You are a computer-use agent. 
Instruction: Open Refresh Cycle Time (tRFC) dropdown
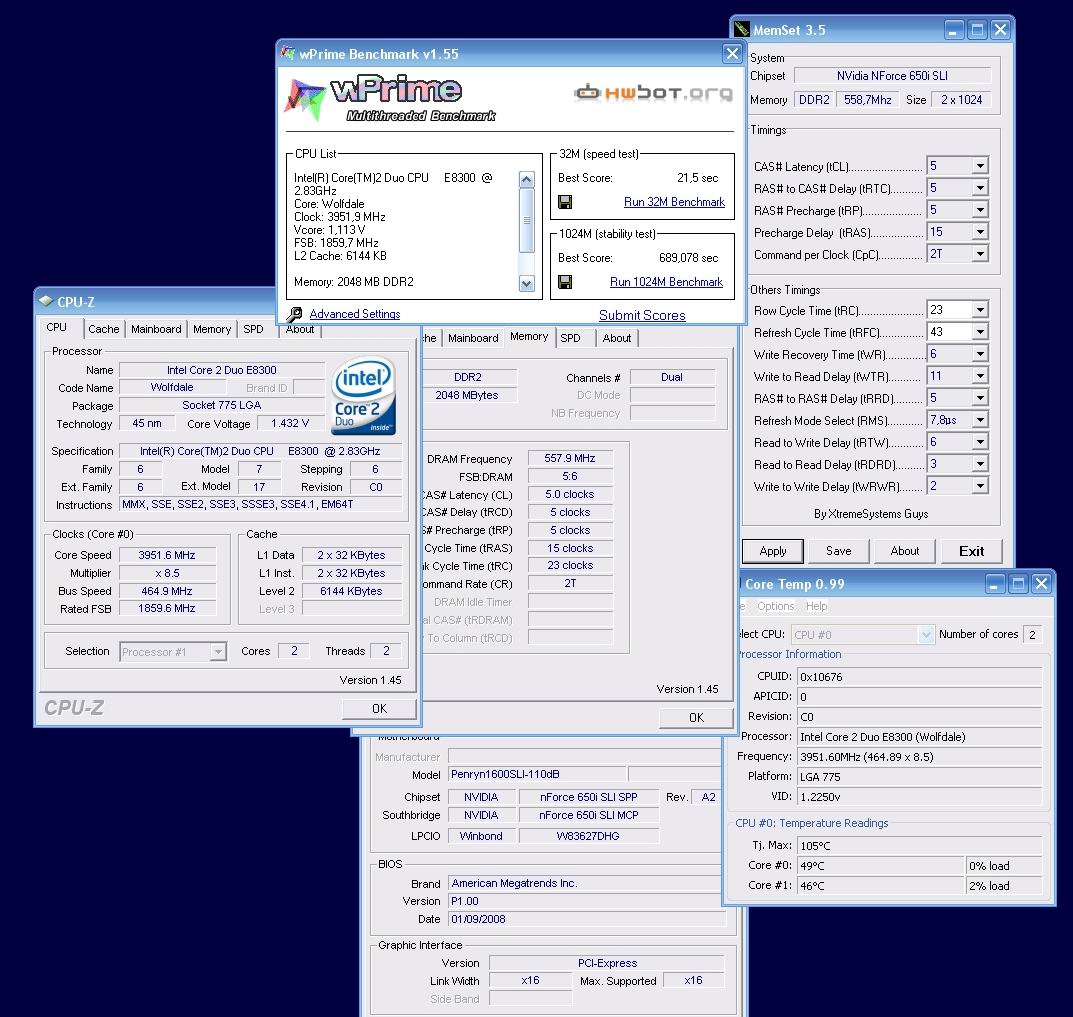pos(980,332)
